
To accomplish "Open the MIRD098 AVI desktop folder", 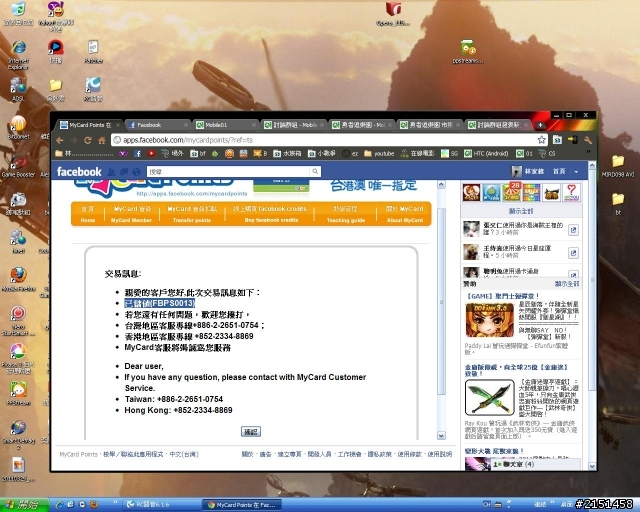I will [618, 166].
